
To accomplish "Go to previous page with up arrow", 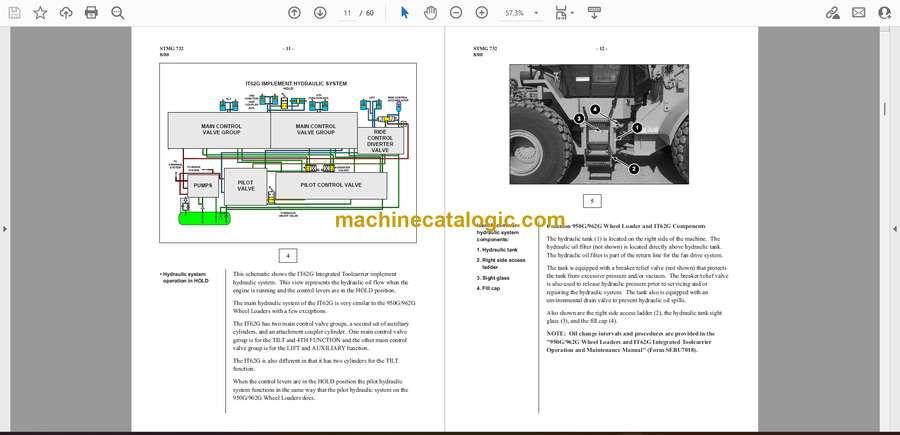I will click(294, 13).
